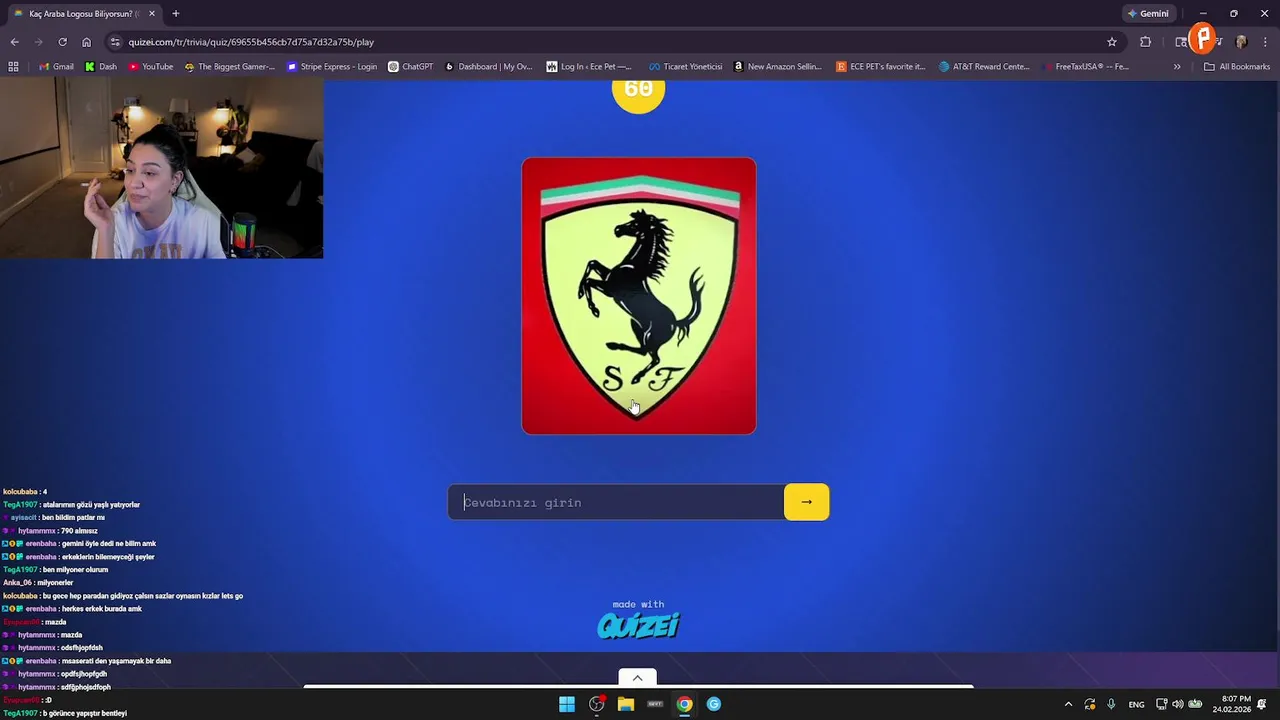
Task: Expand hidden bookmarks chevron
Action: click(1177, 67)
